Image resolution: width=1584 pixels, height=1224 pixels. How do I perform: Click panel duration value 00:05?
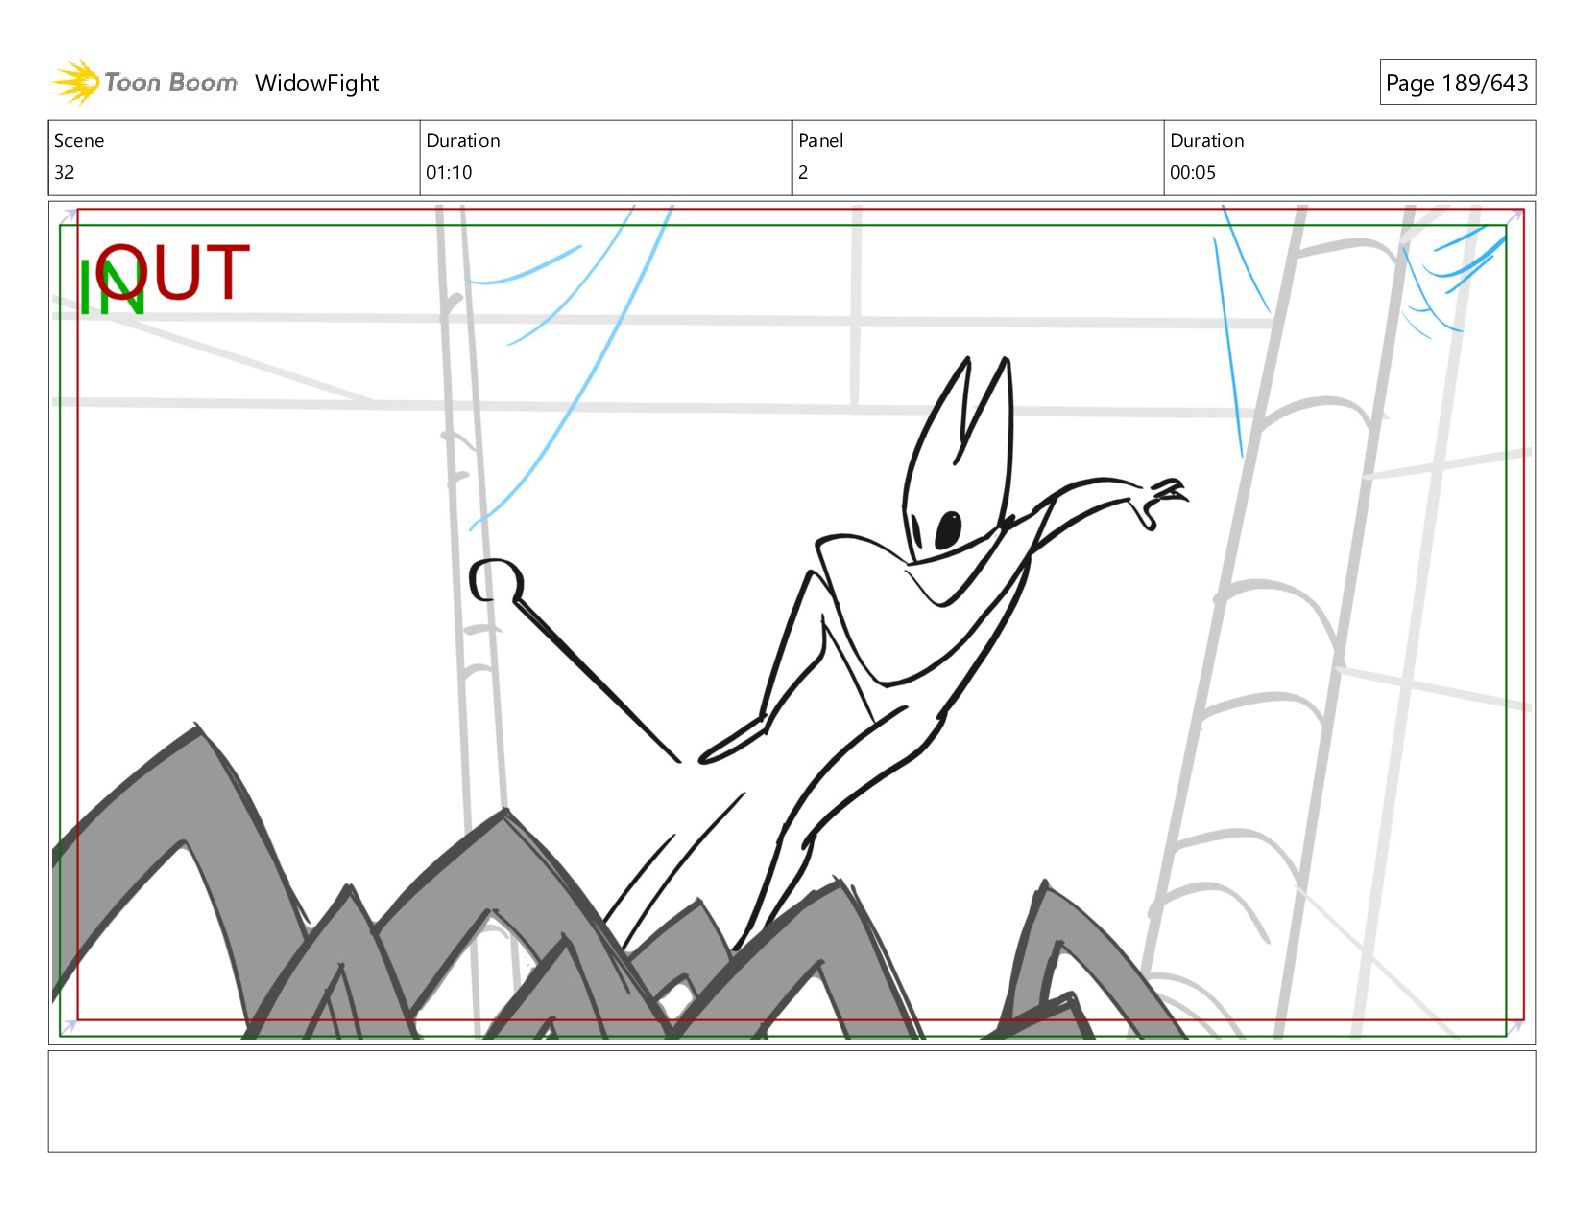pyautogui.click(x=1193, y=172)
